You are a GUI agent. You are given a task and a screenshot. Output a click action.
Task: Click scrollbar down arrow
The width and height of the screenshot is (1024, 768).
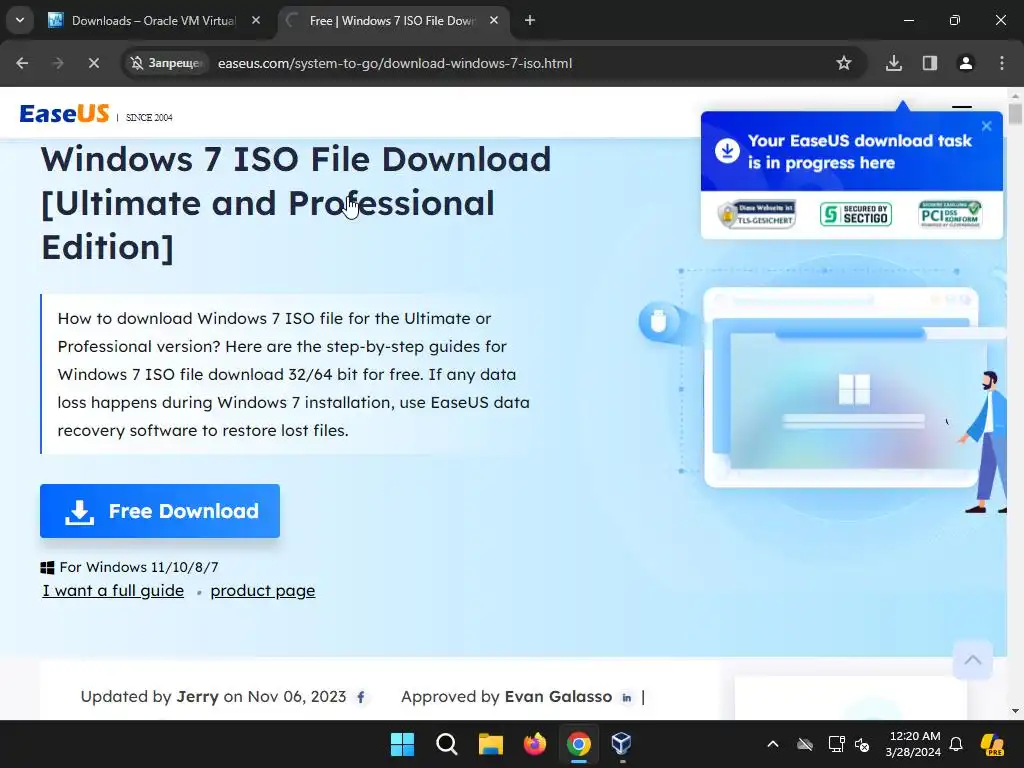point(1015,711)
